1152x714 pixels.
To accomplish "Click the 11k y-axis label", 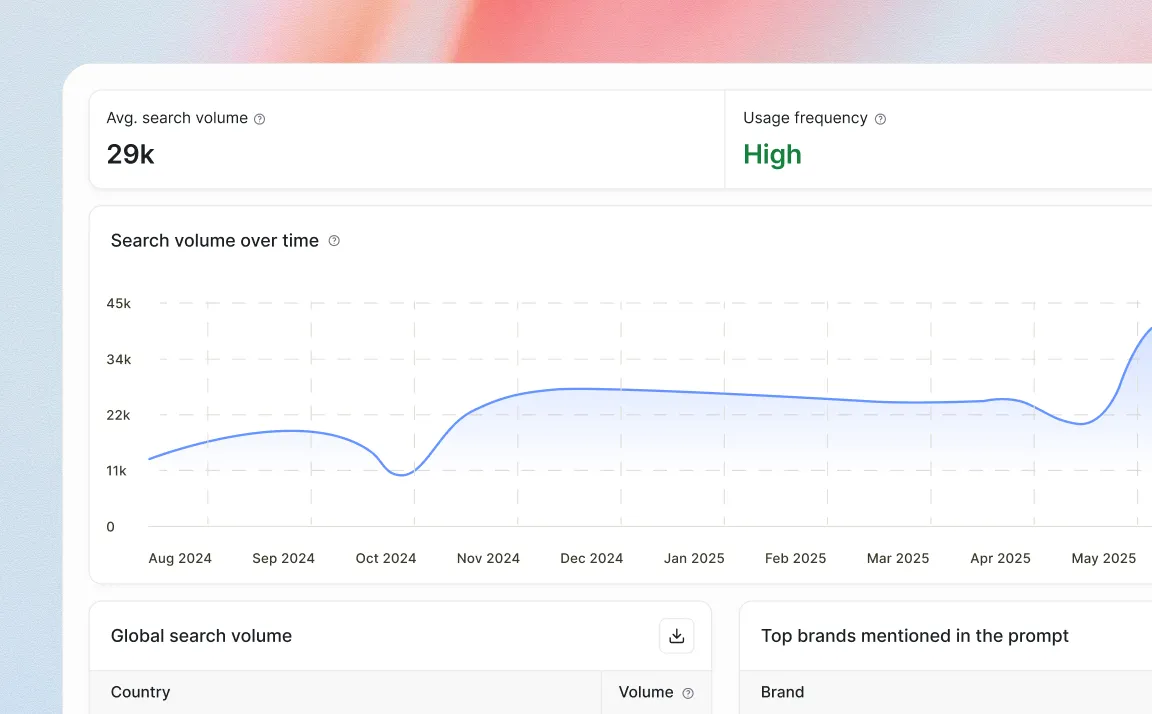I will (116, 471).
